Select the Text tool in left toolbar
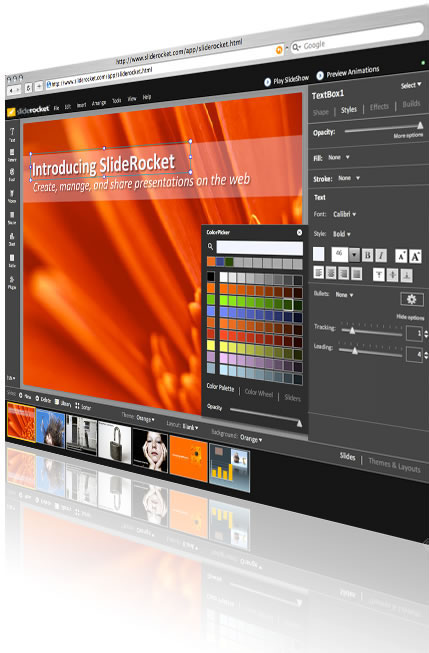This screenshot has height=653, width=429. [x=12, y=134]
